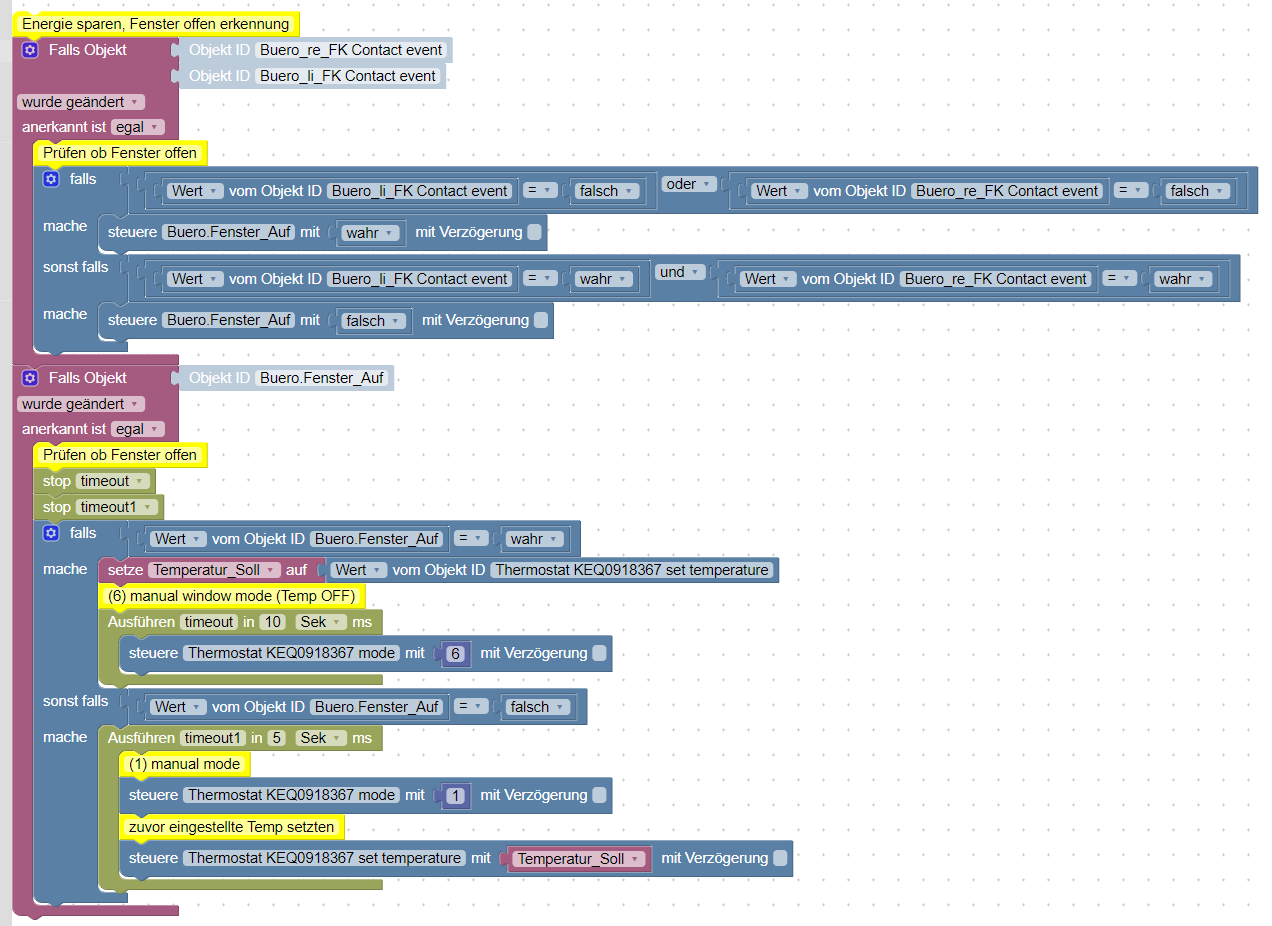Edit the delay value 5 in Ausführen timeout1
1272x926 pixels.
point(277,738)
